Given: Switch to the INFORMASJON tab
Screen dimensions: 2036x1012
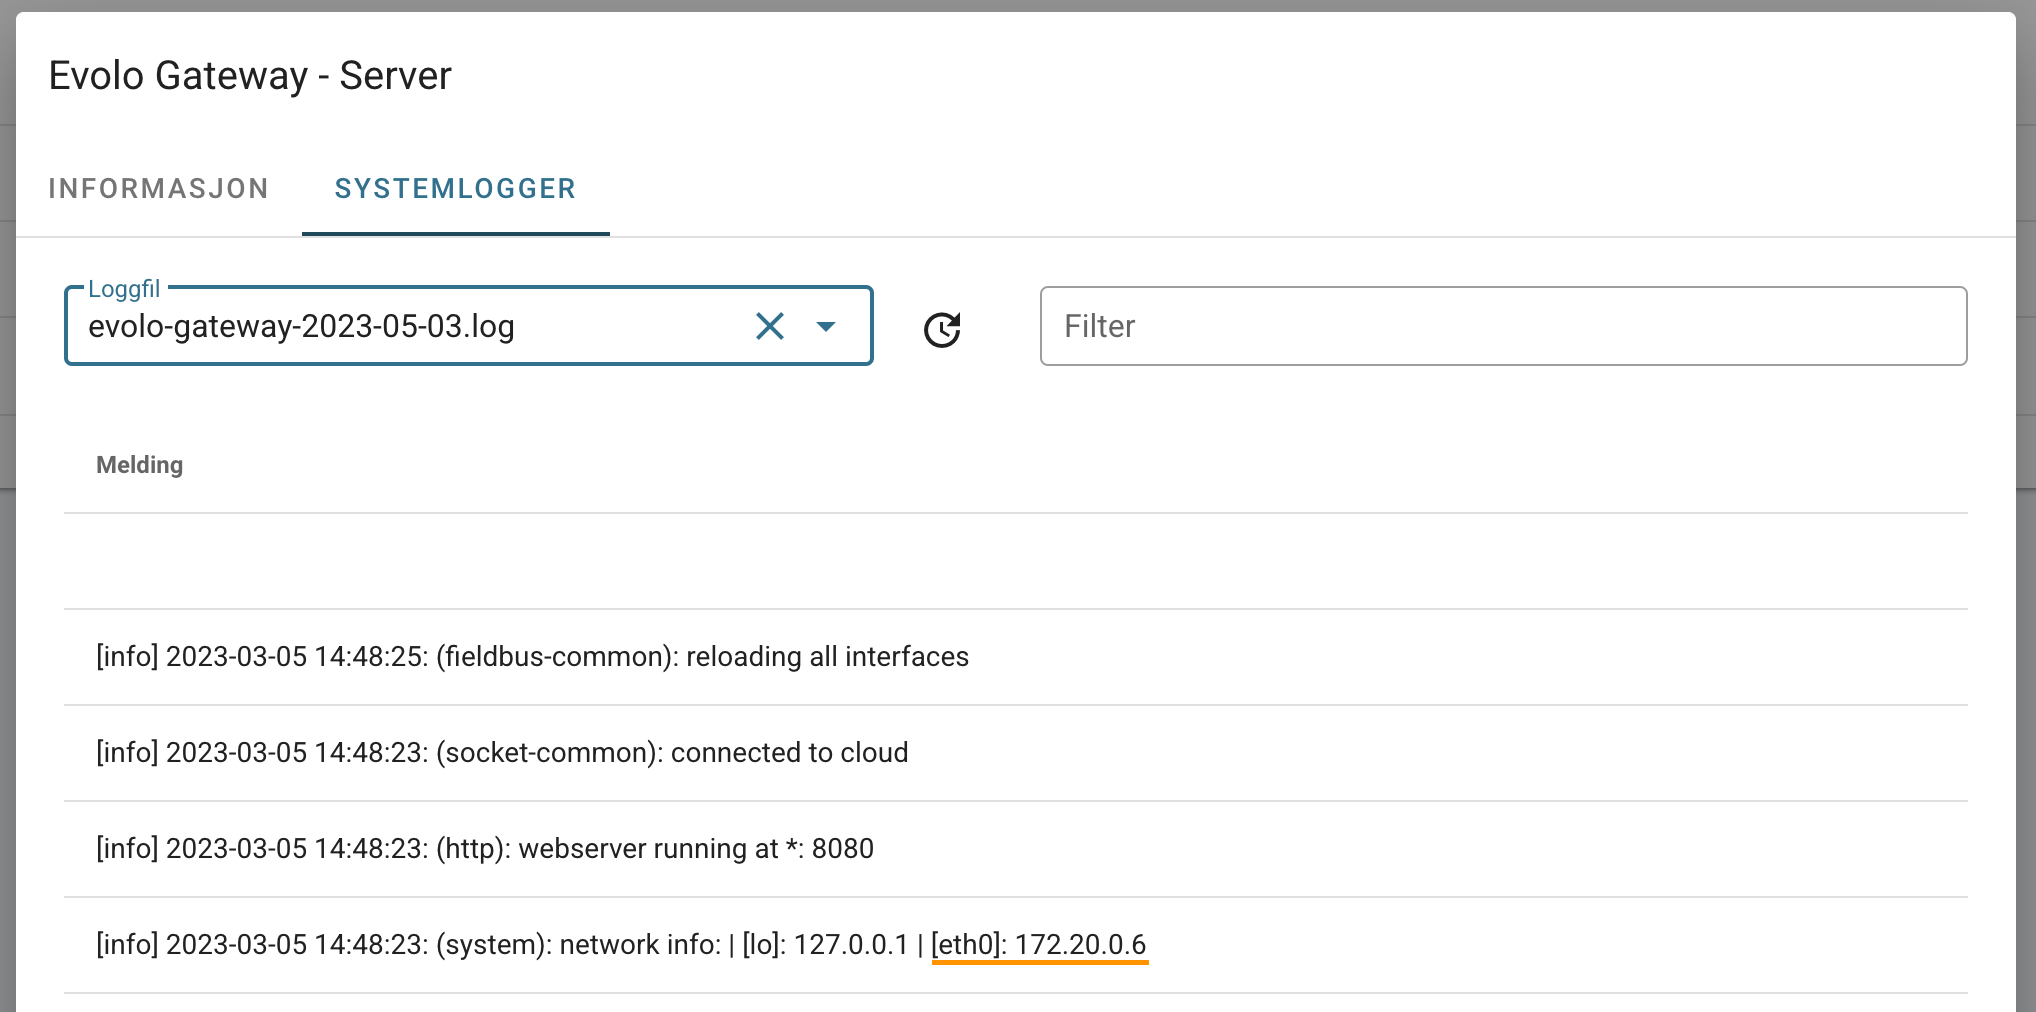Looking at the screenshot, I should coord(159,188).
